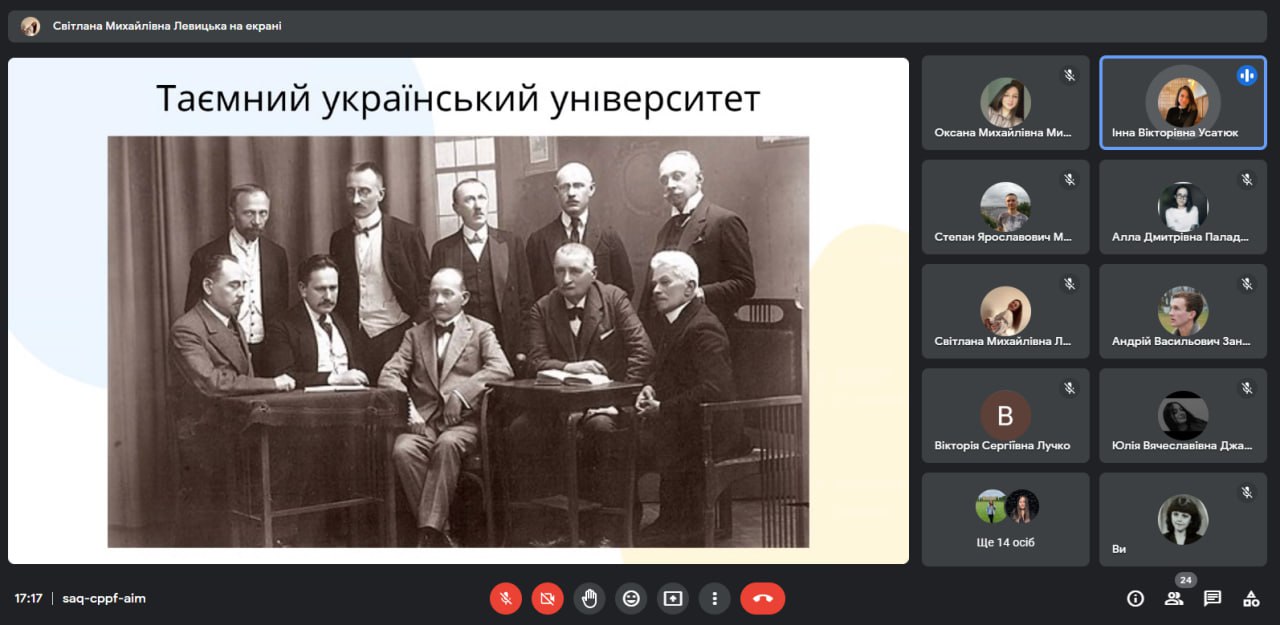The width and height of the screenshot is (1280, 625).
Task: Select the Алла Дмитрівна participant tile
Action: (1183, 207)
